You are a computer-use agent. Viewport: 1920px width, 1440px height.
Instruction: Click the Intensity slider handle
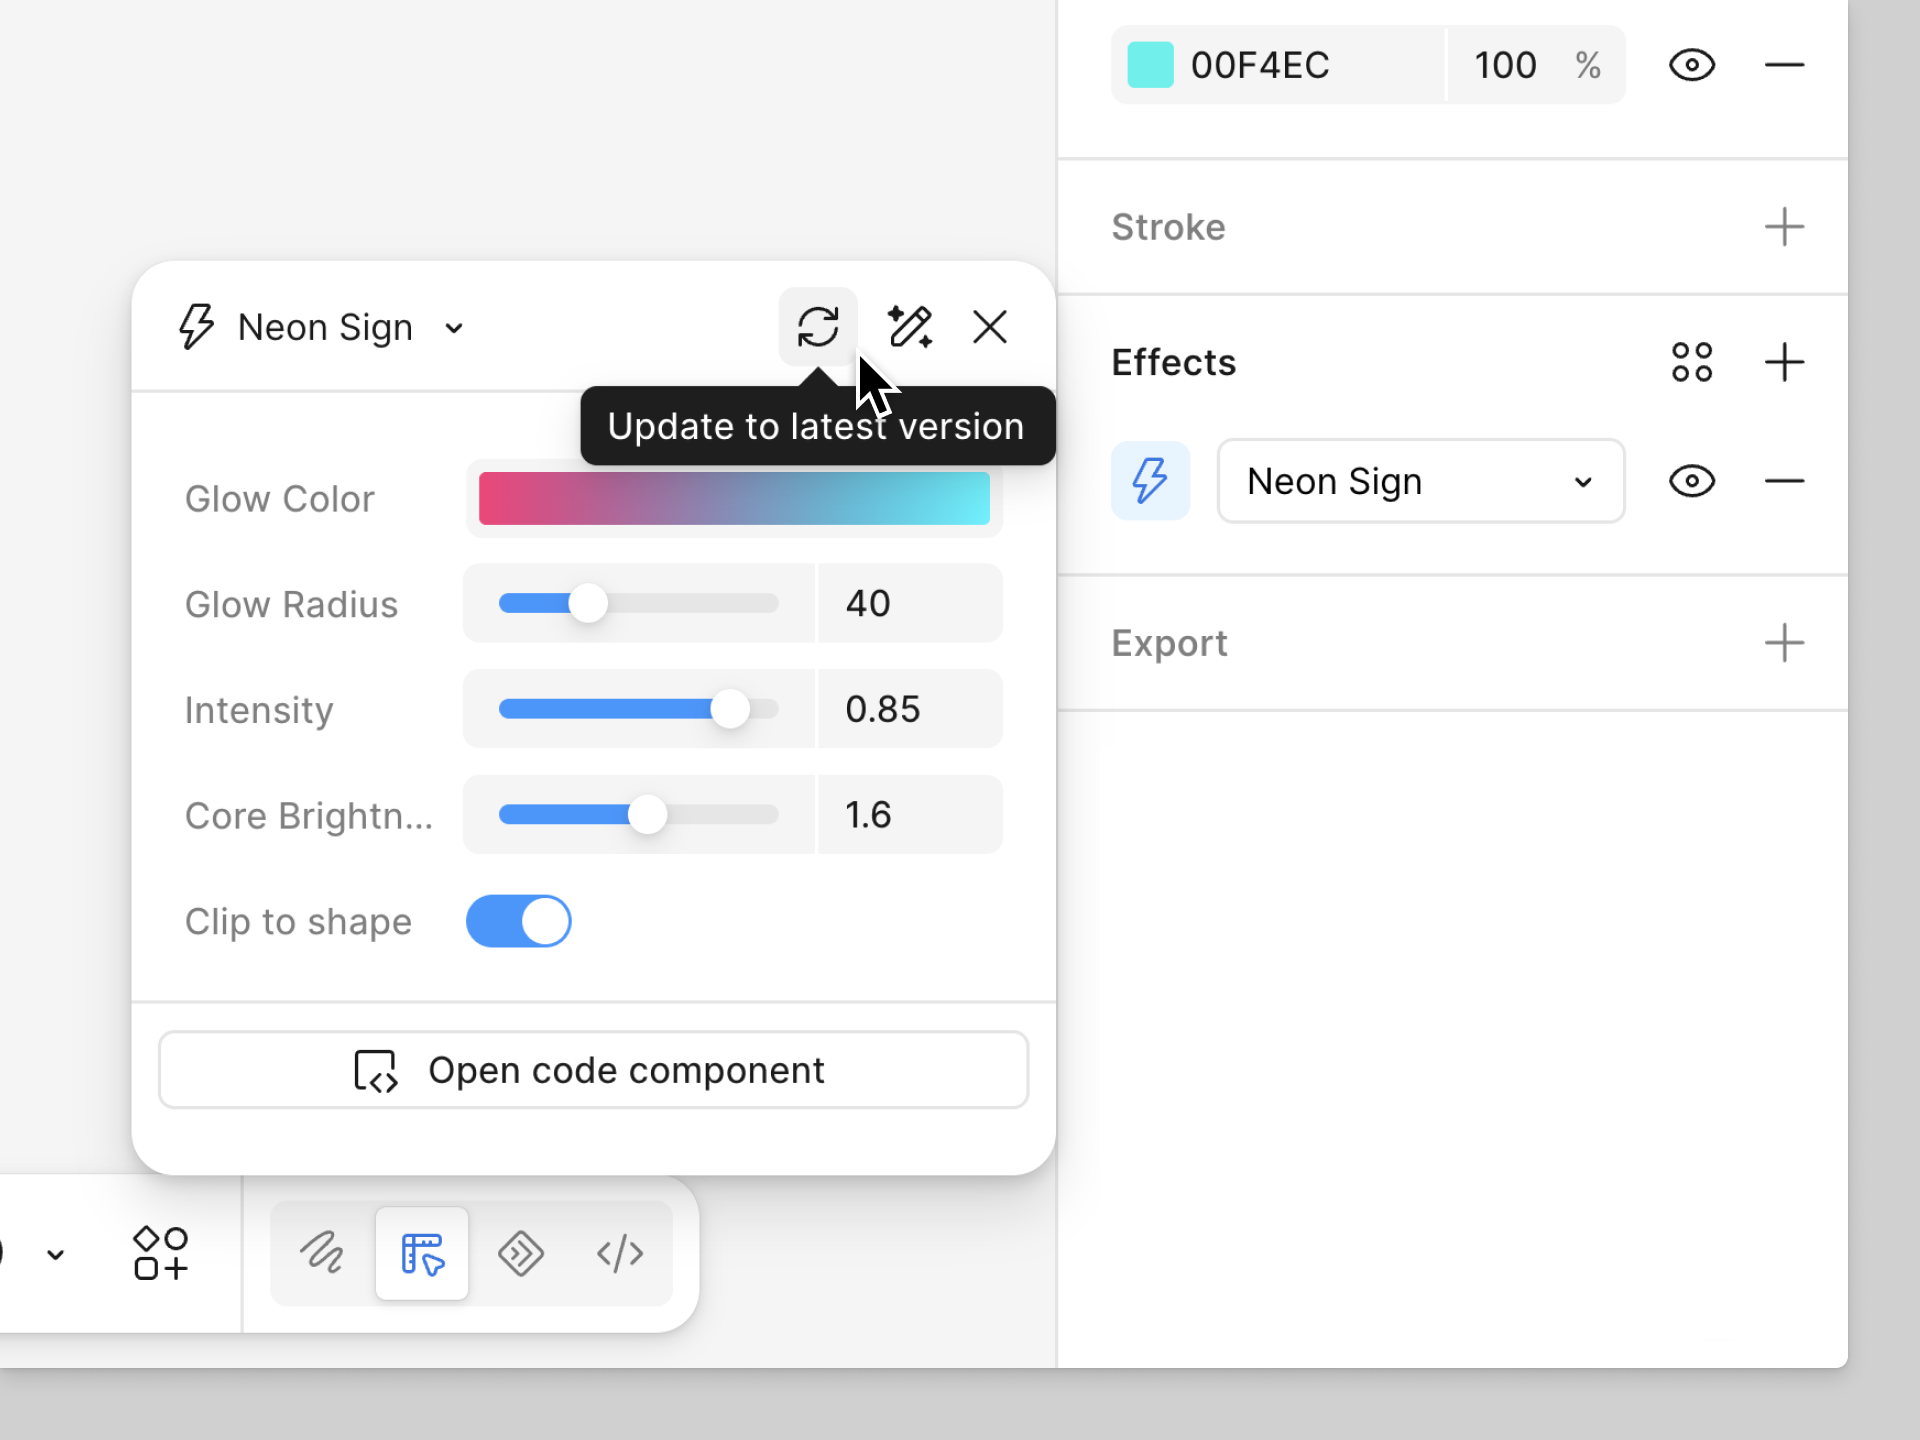(730, 709)
